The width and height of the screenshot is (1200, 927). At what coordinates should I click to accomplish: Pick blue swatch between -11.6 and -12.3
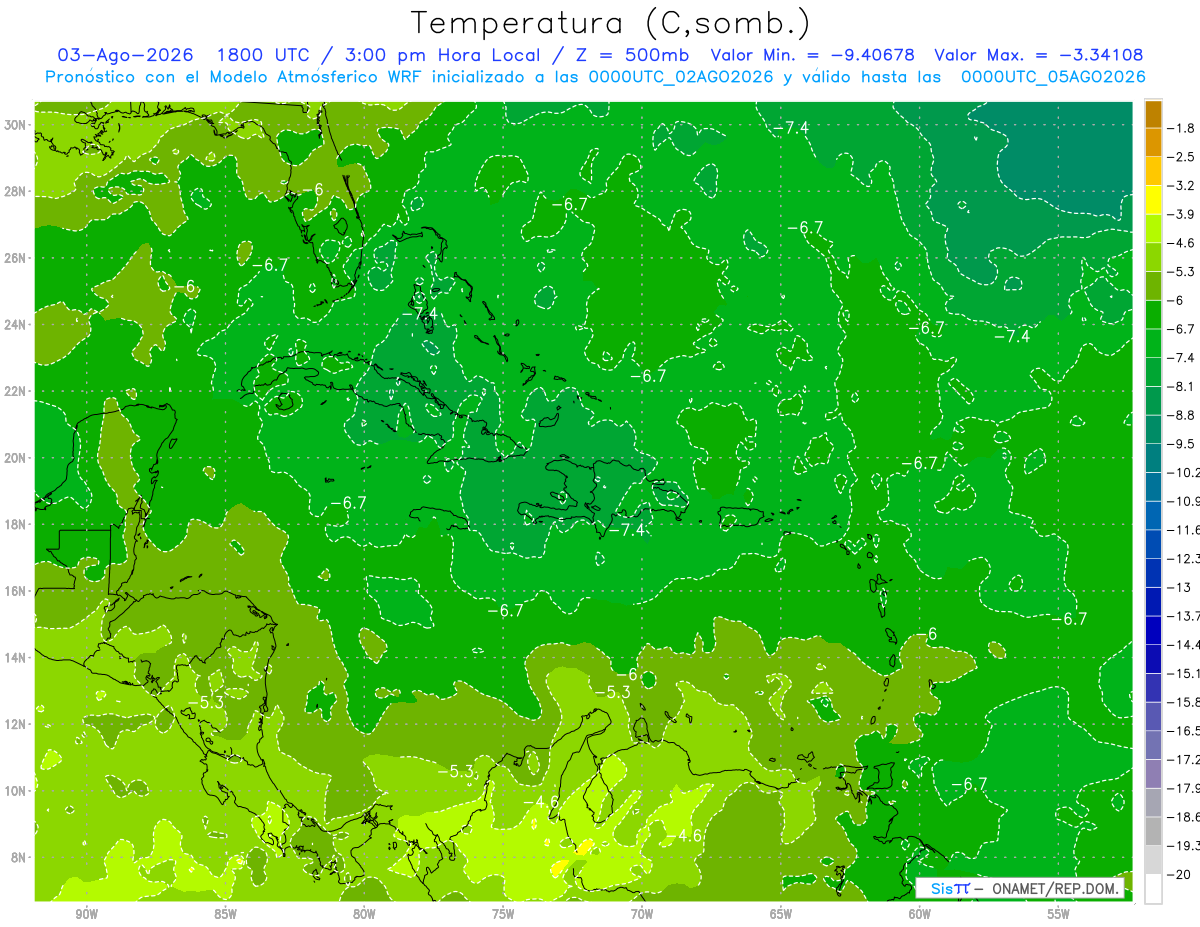coord(1153,544)
